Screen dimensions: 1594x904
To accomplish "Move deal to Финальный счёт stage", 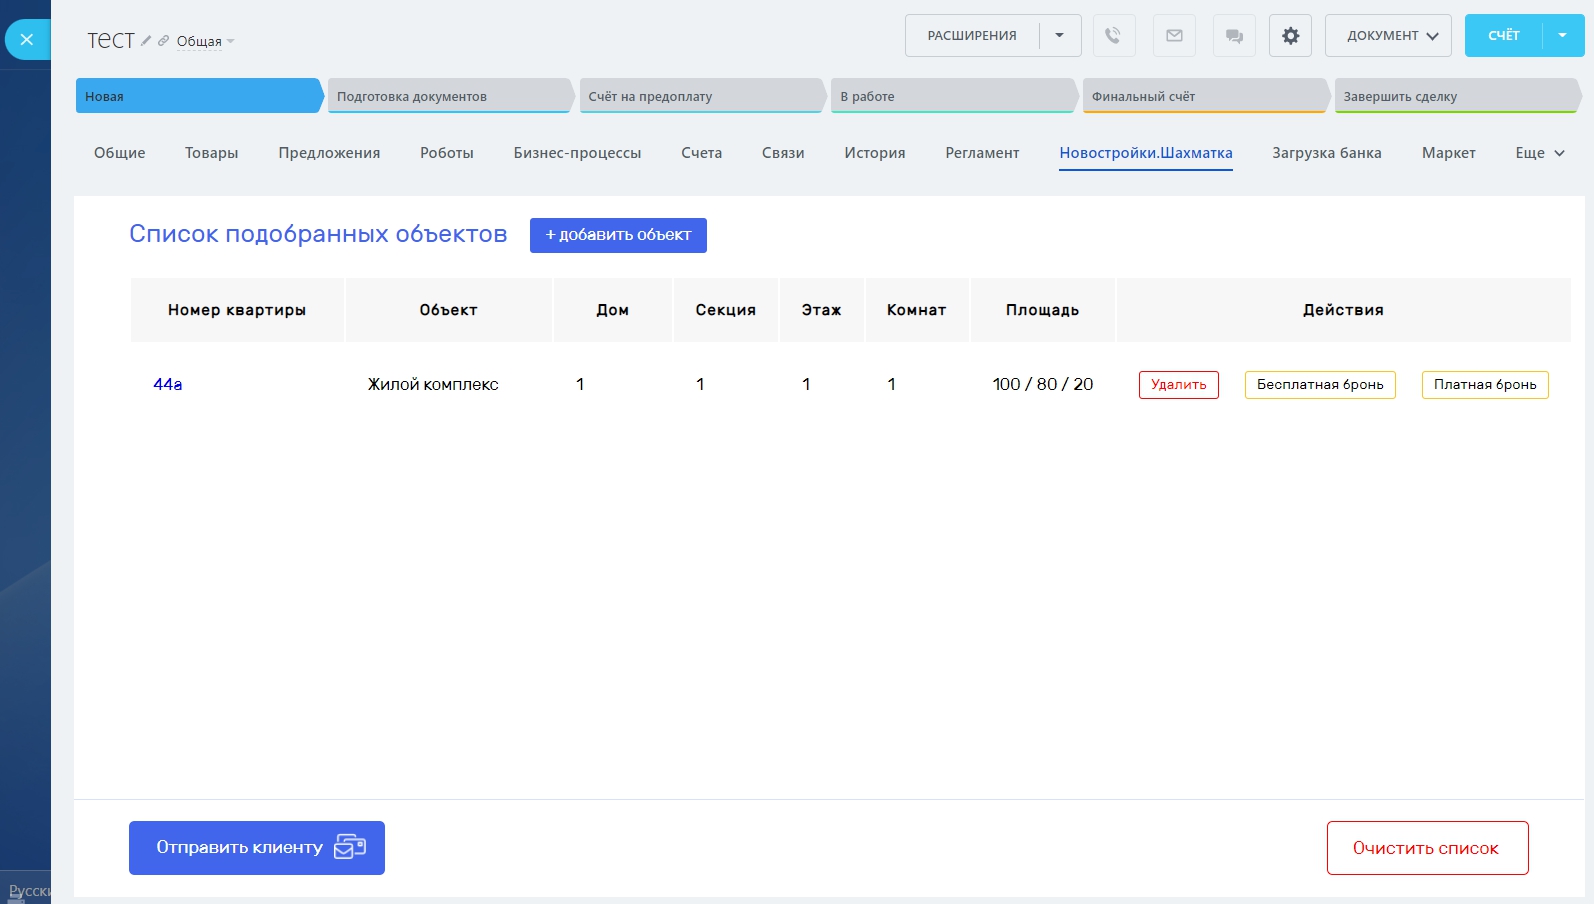I will (x=1204, y=96).
